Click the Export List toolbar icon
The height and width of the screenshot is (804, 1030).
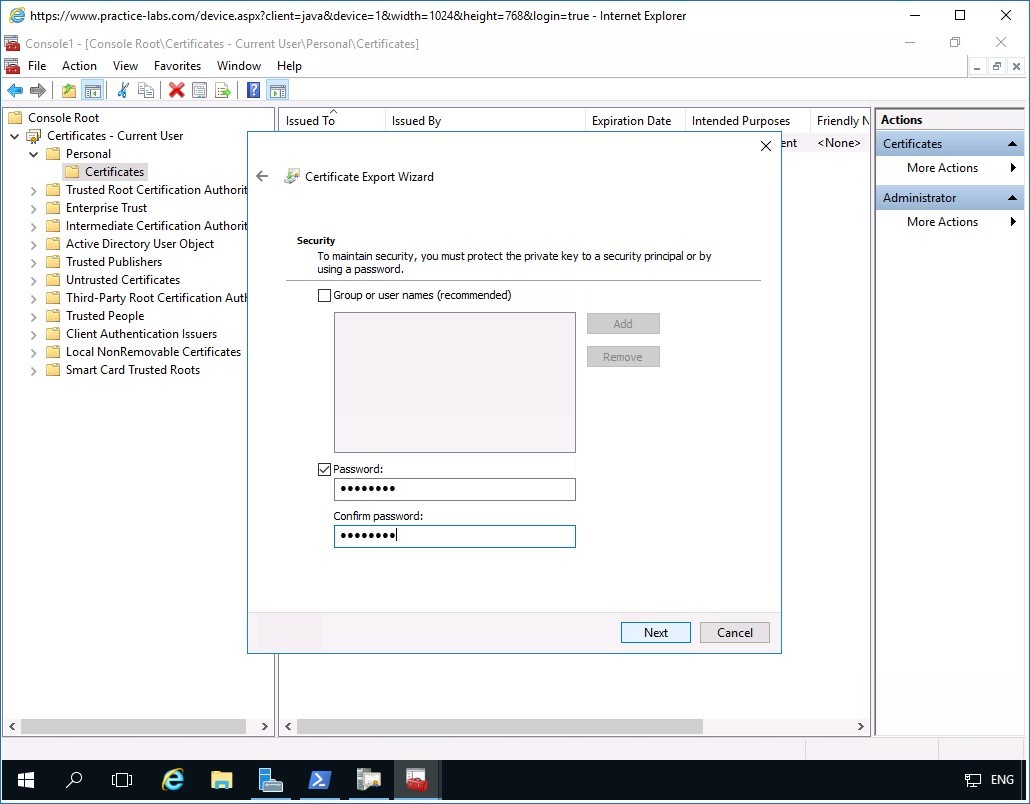tap(223, 91)
